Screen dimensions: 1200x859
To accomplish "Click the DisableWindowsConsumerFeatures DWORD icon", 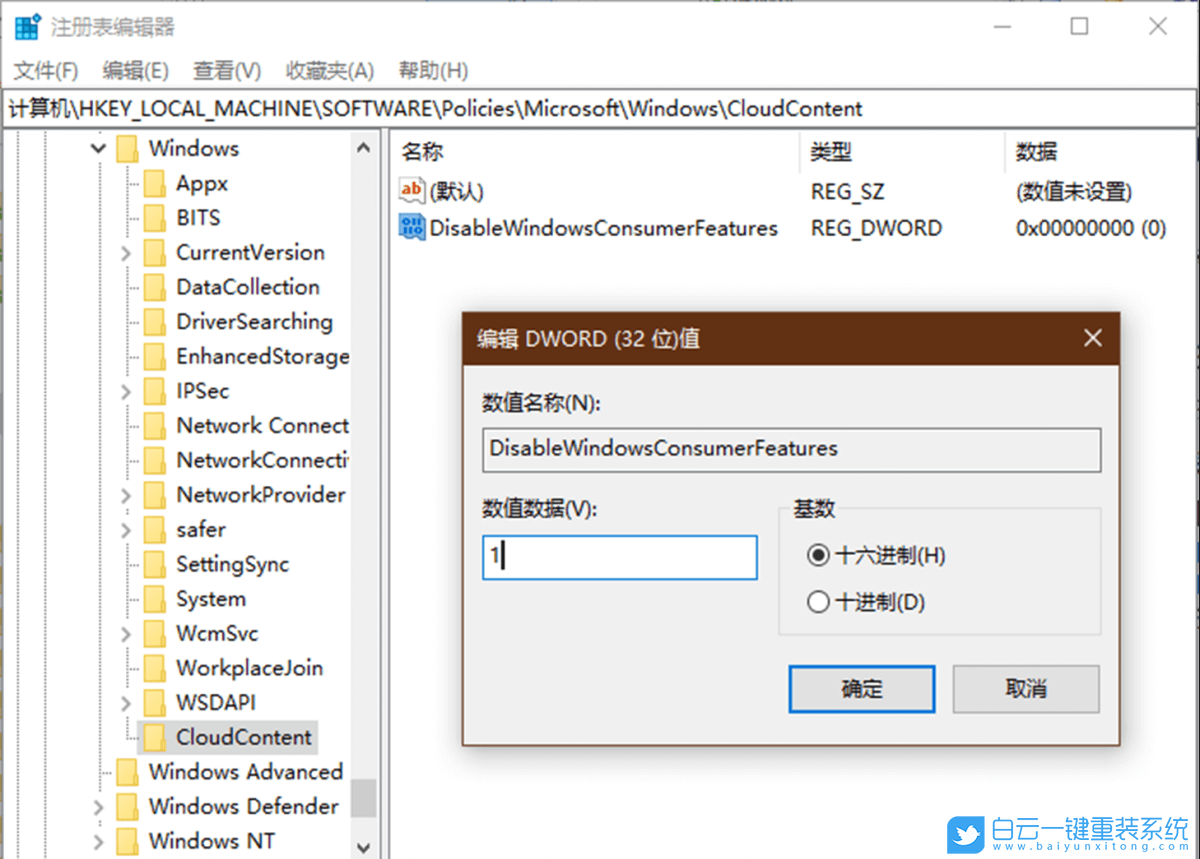I will [413, 227].
